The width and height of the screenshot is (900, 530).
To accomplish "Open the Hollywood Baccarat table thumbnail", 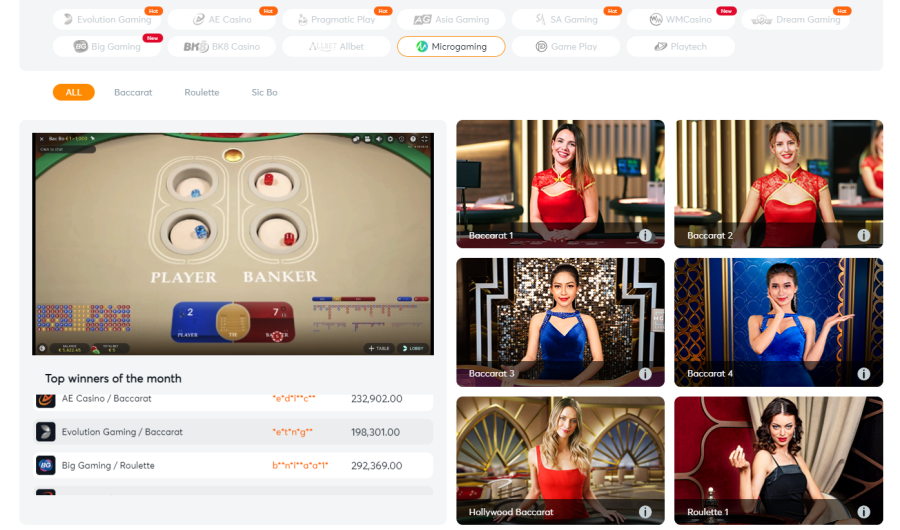I will [x=560, y=461].
